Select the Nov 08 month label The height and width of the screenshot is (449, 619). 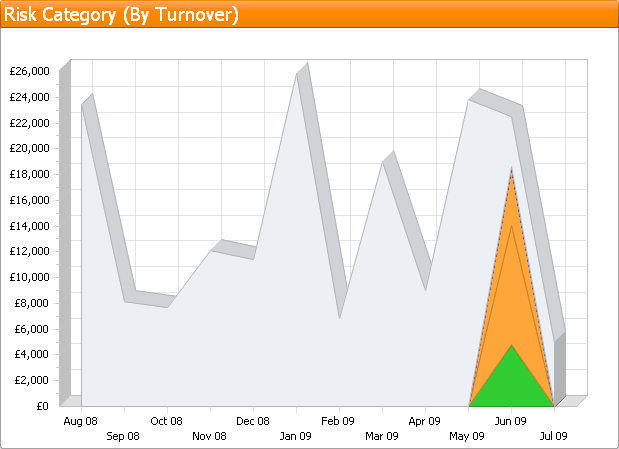point(209,436)
